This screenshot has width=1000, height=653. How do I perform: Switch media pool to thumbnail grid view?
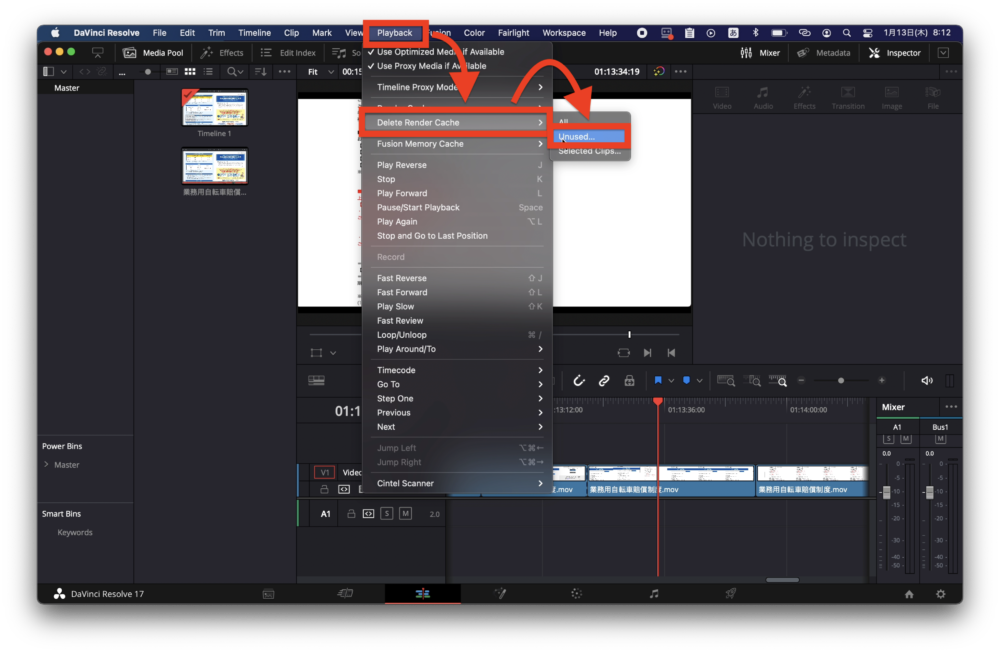click(190, 71)
